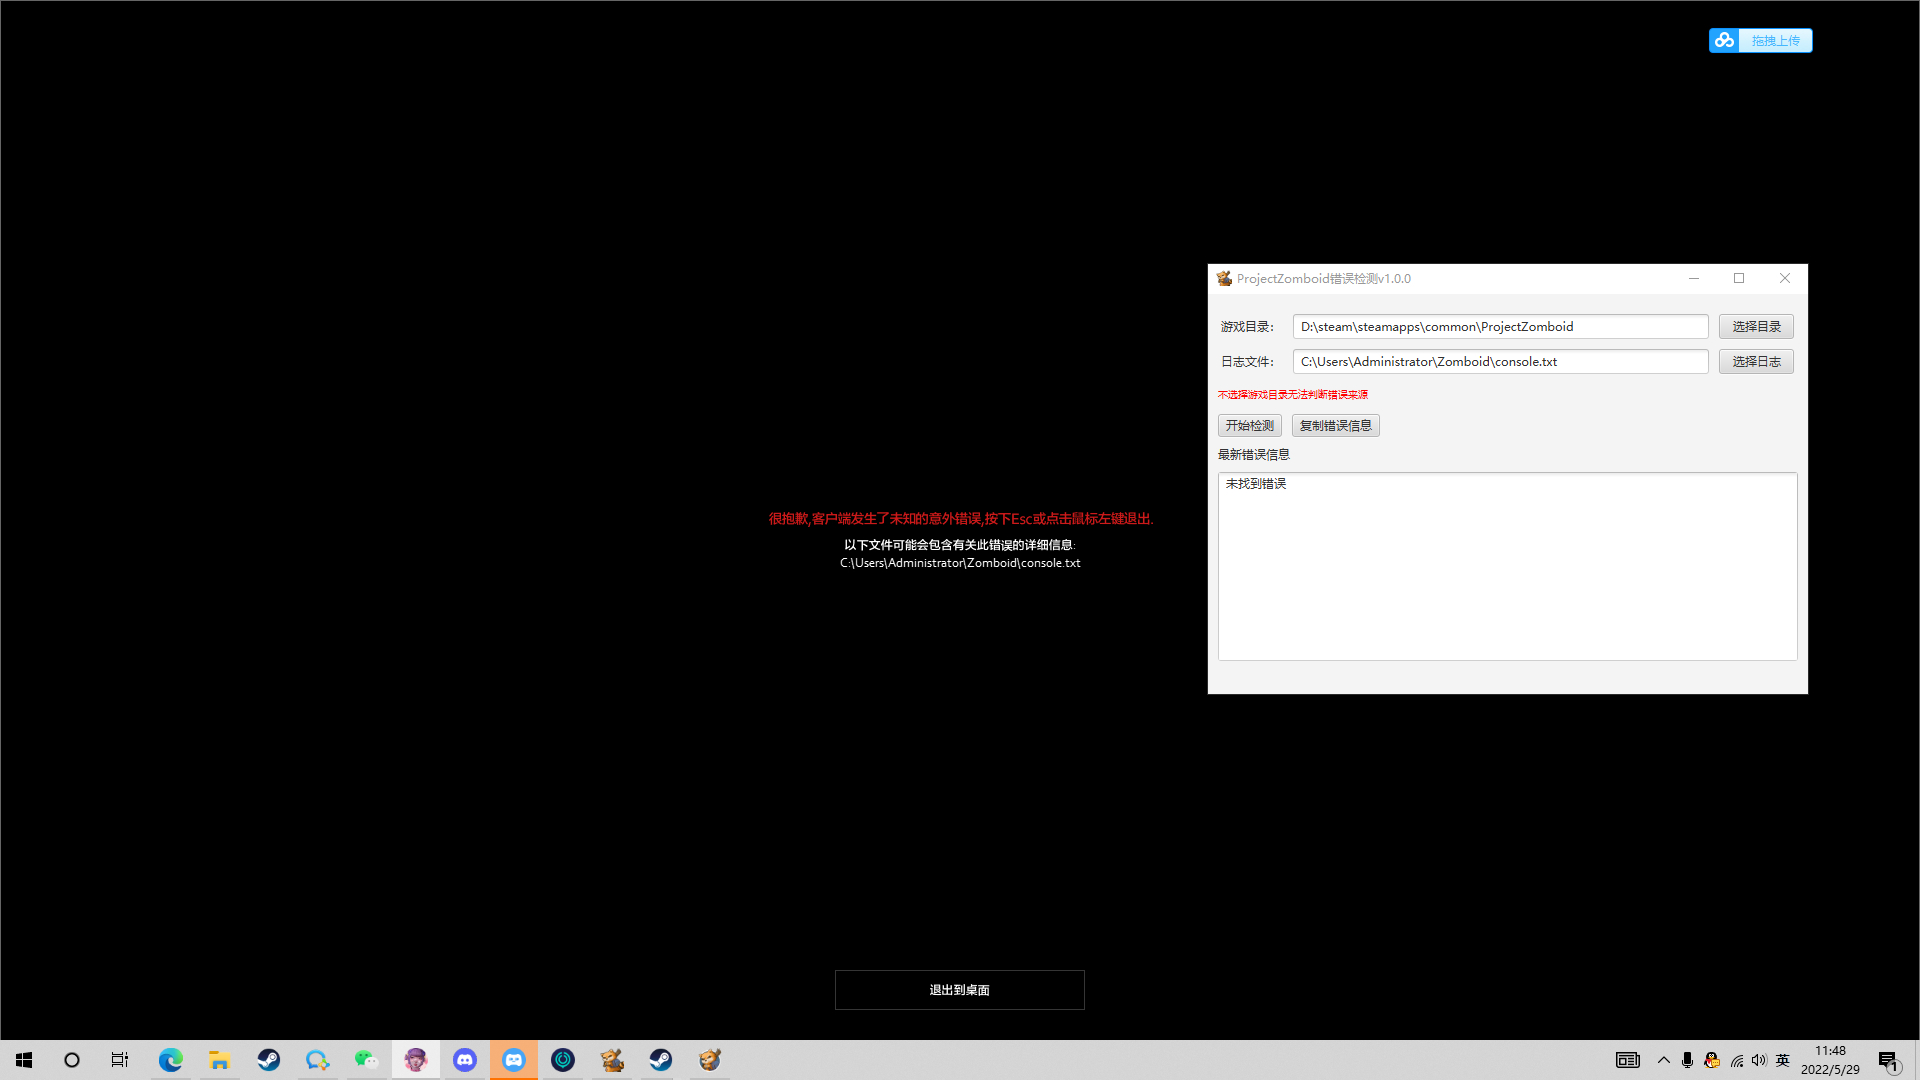
Task: Maximize the ProjectZomboid错误检测 window
Action: click(1739, 278)
